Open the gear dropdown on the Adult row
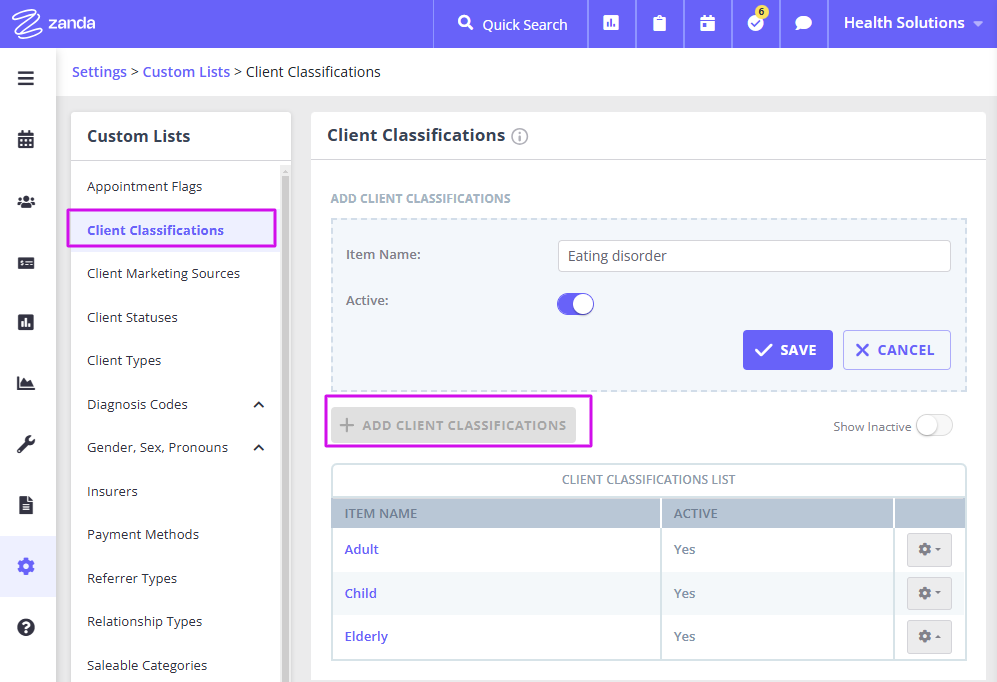The height and width of the screenshot is (682, 997). coord(929,549)
